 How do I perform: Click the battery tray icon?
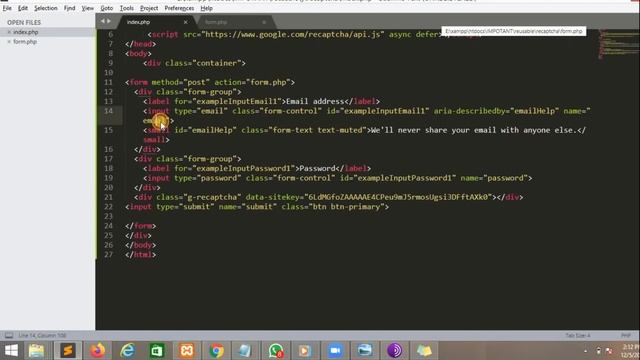[x=598, y=351]
